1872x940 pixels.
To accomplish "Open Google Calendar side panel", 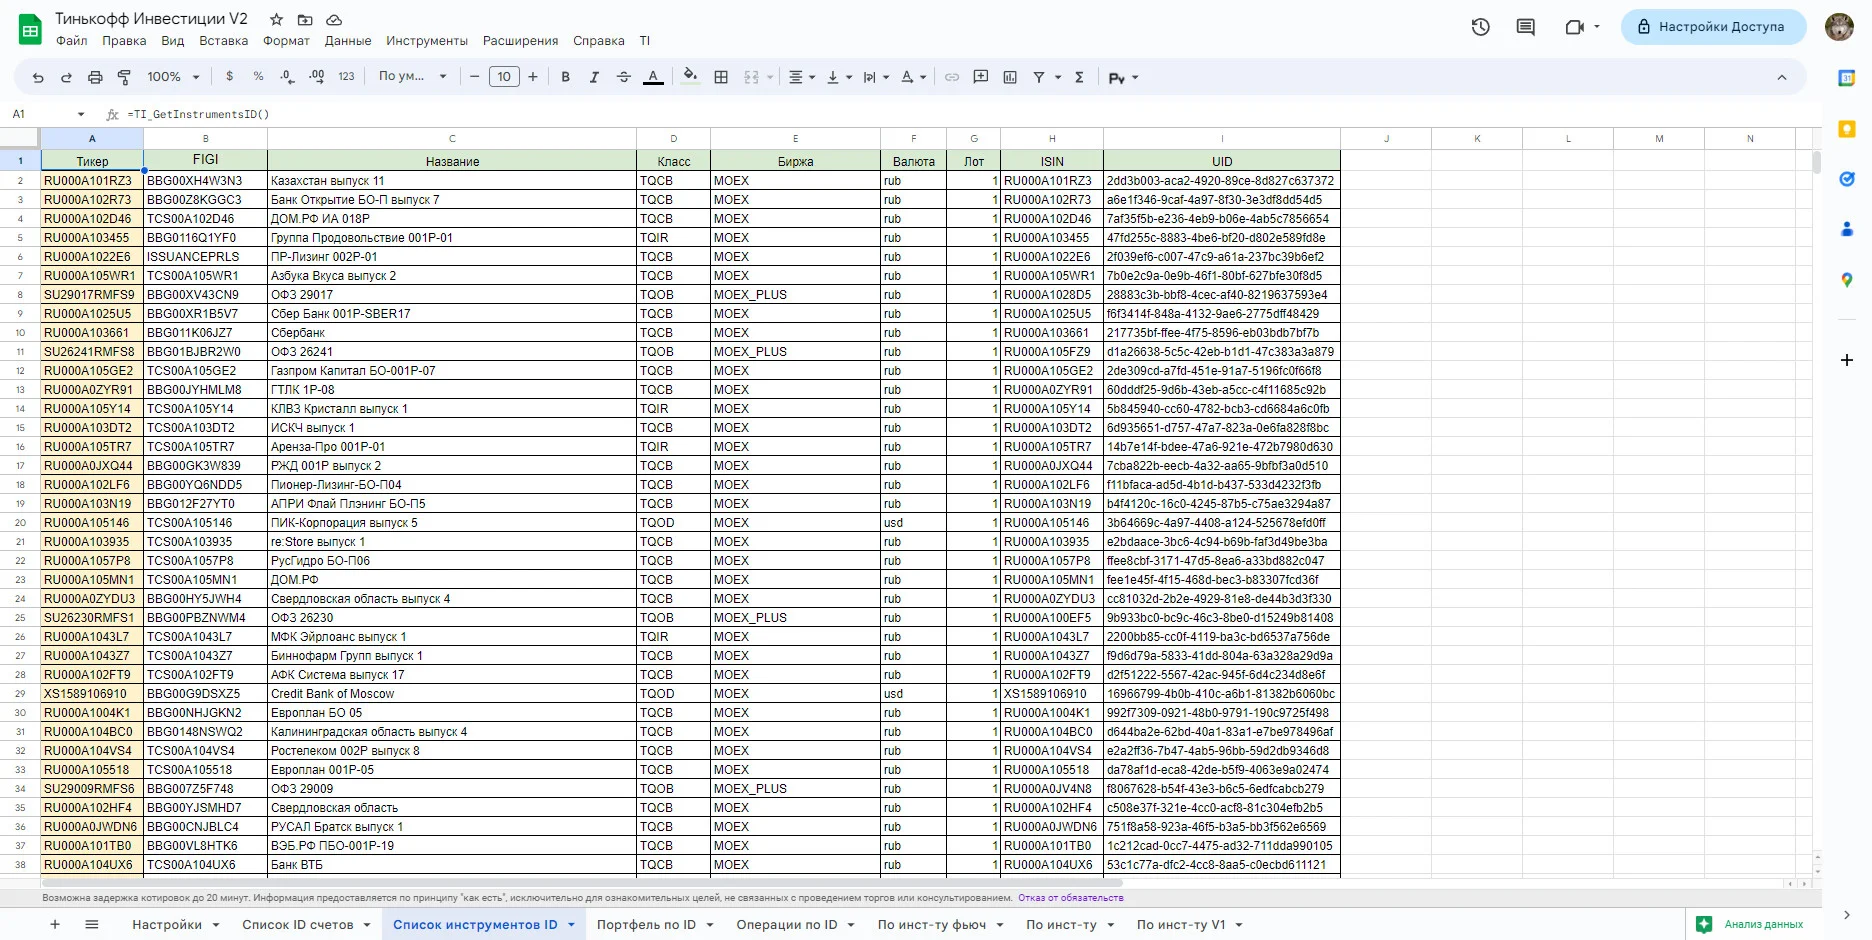I will point(1847,78).
